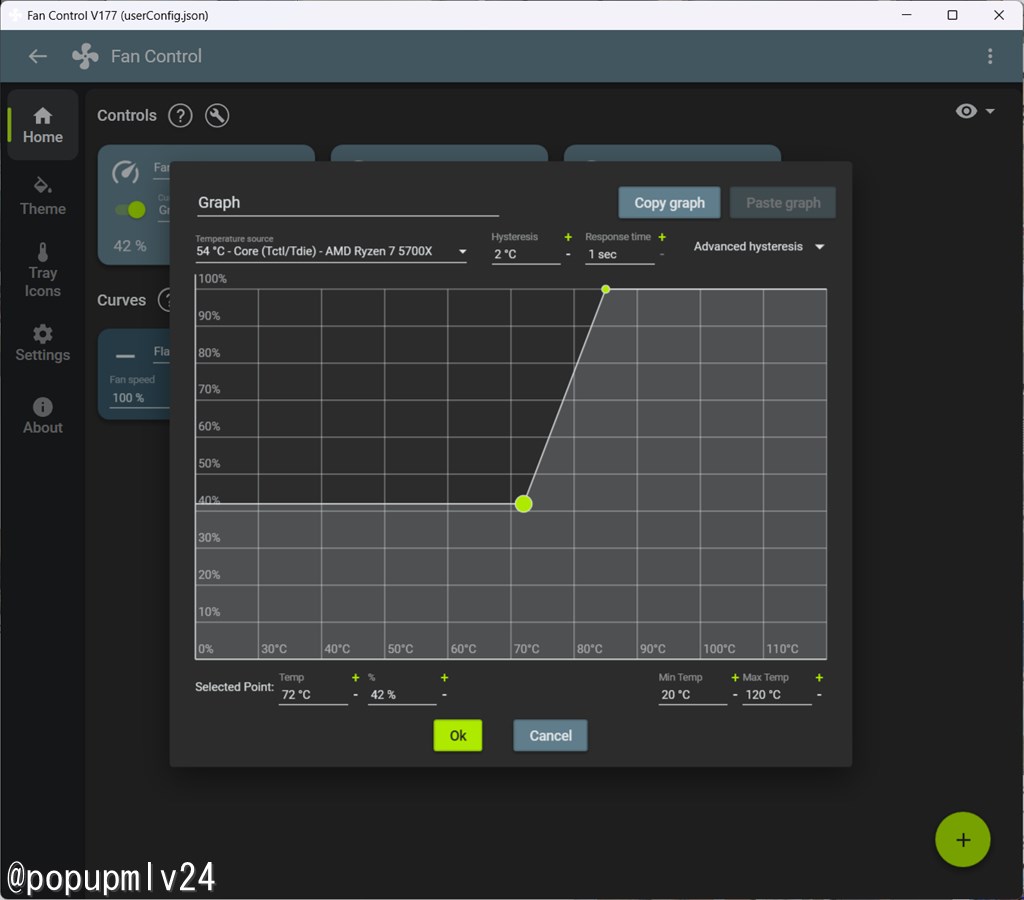This screenshot has height=900, width=1024.
Task: Expand the Advanced hysteresis section
Action: coord(759,247)
